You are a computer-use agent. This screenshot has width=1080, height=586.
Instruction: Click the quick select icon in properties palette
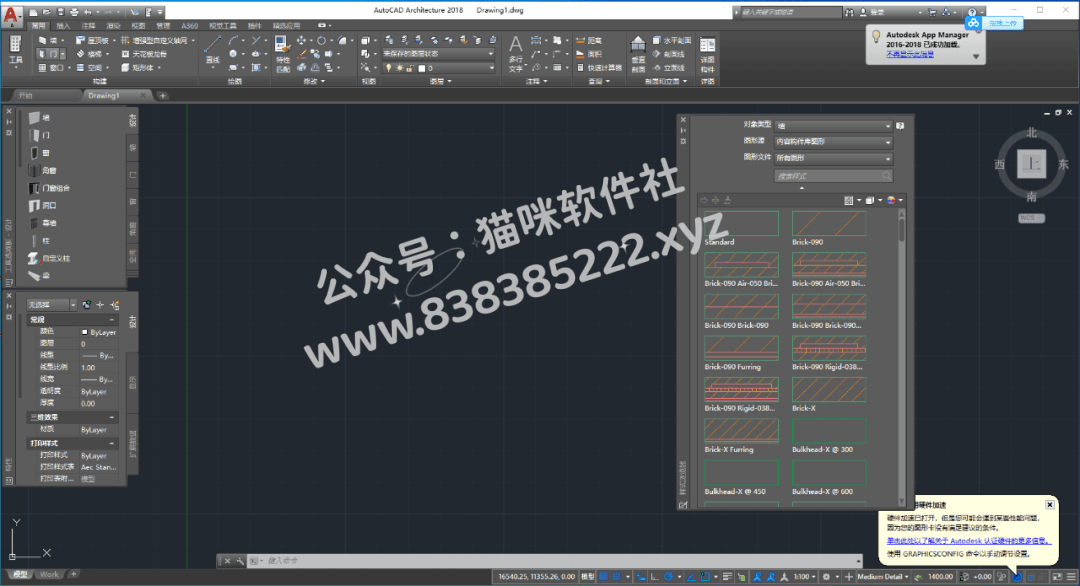(114, 304)
